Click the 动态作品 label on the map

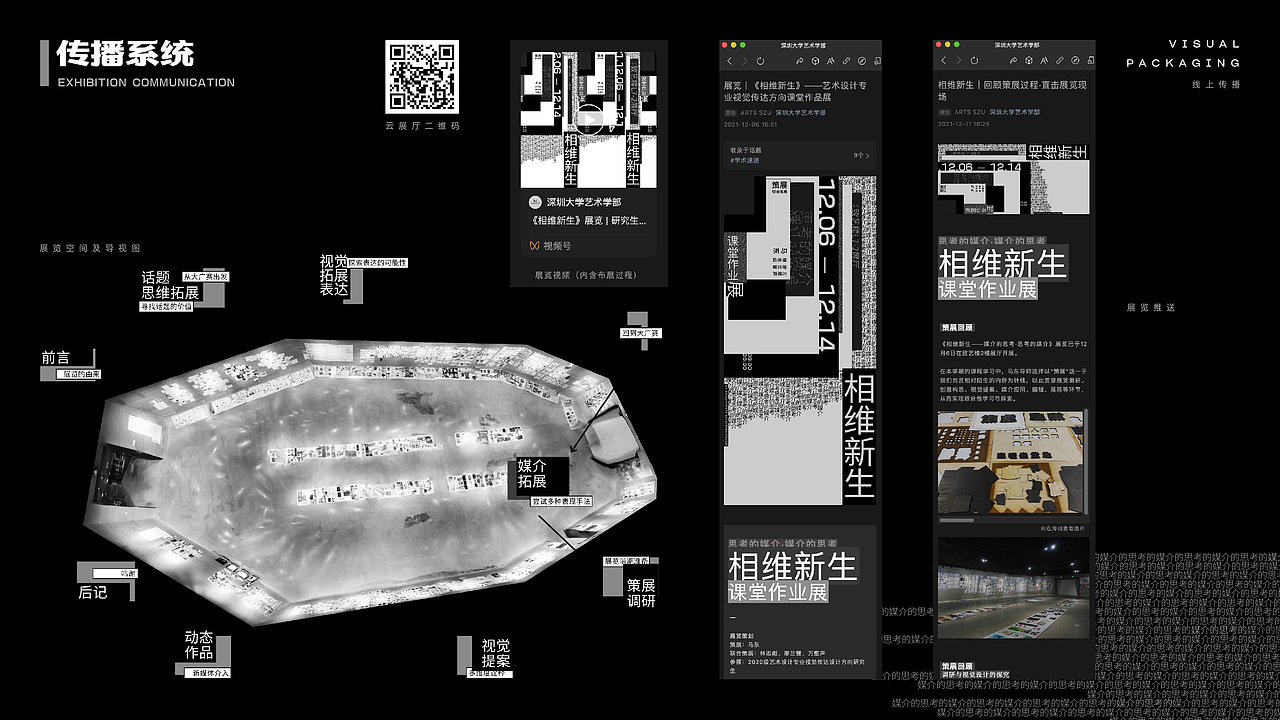tap(199, 645)
